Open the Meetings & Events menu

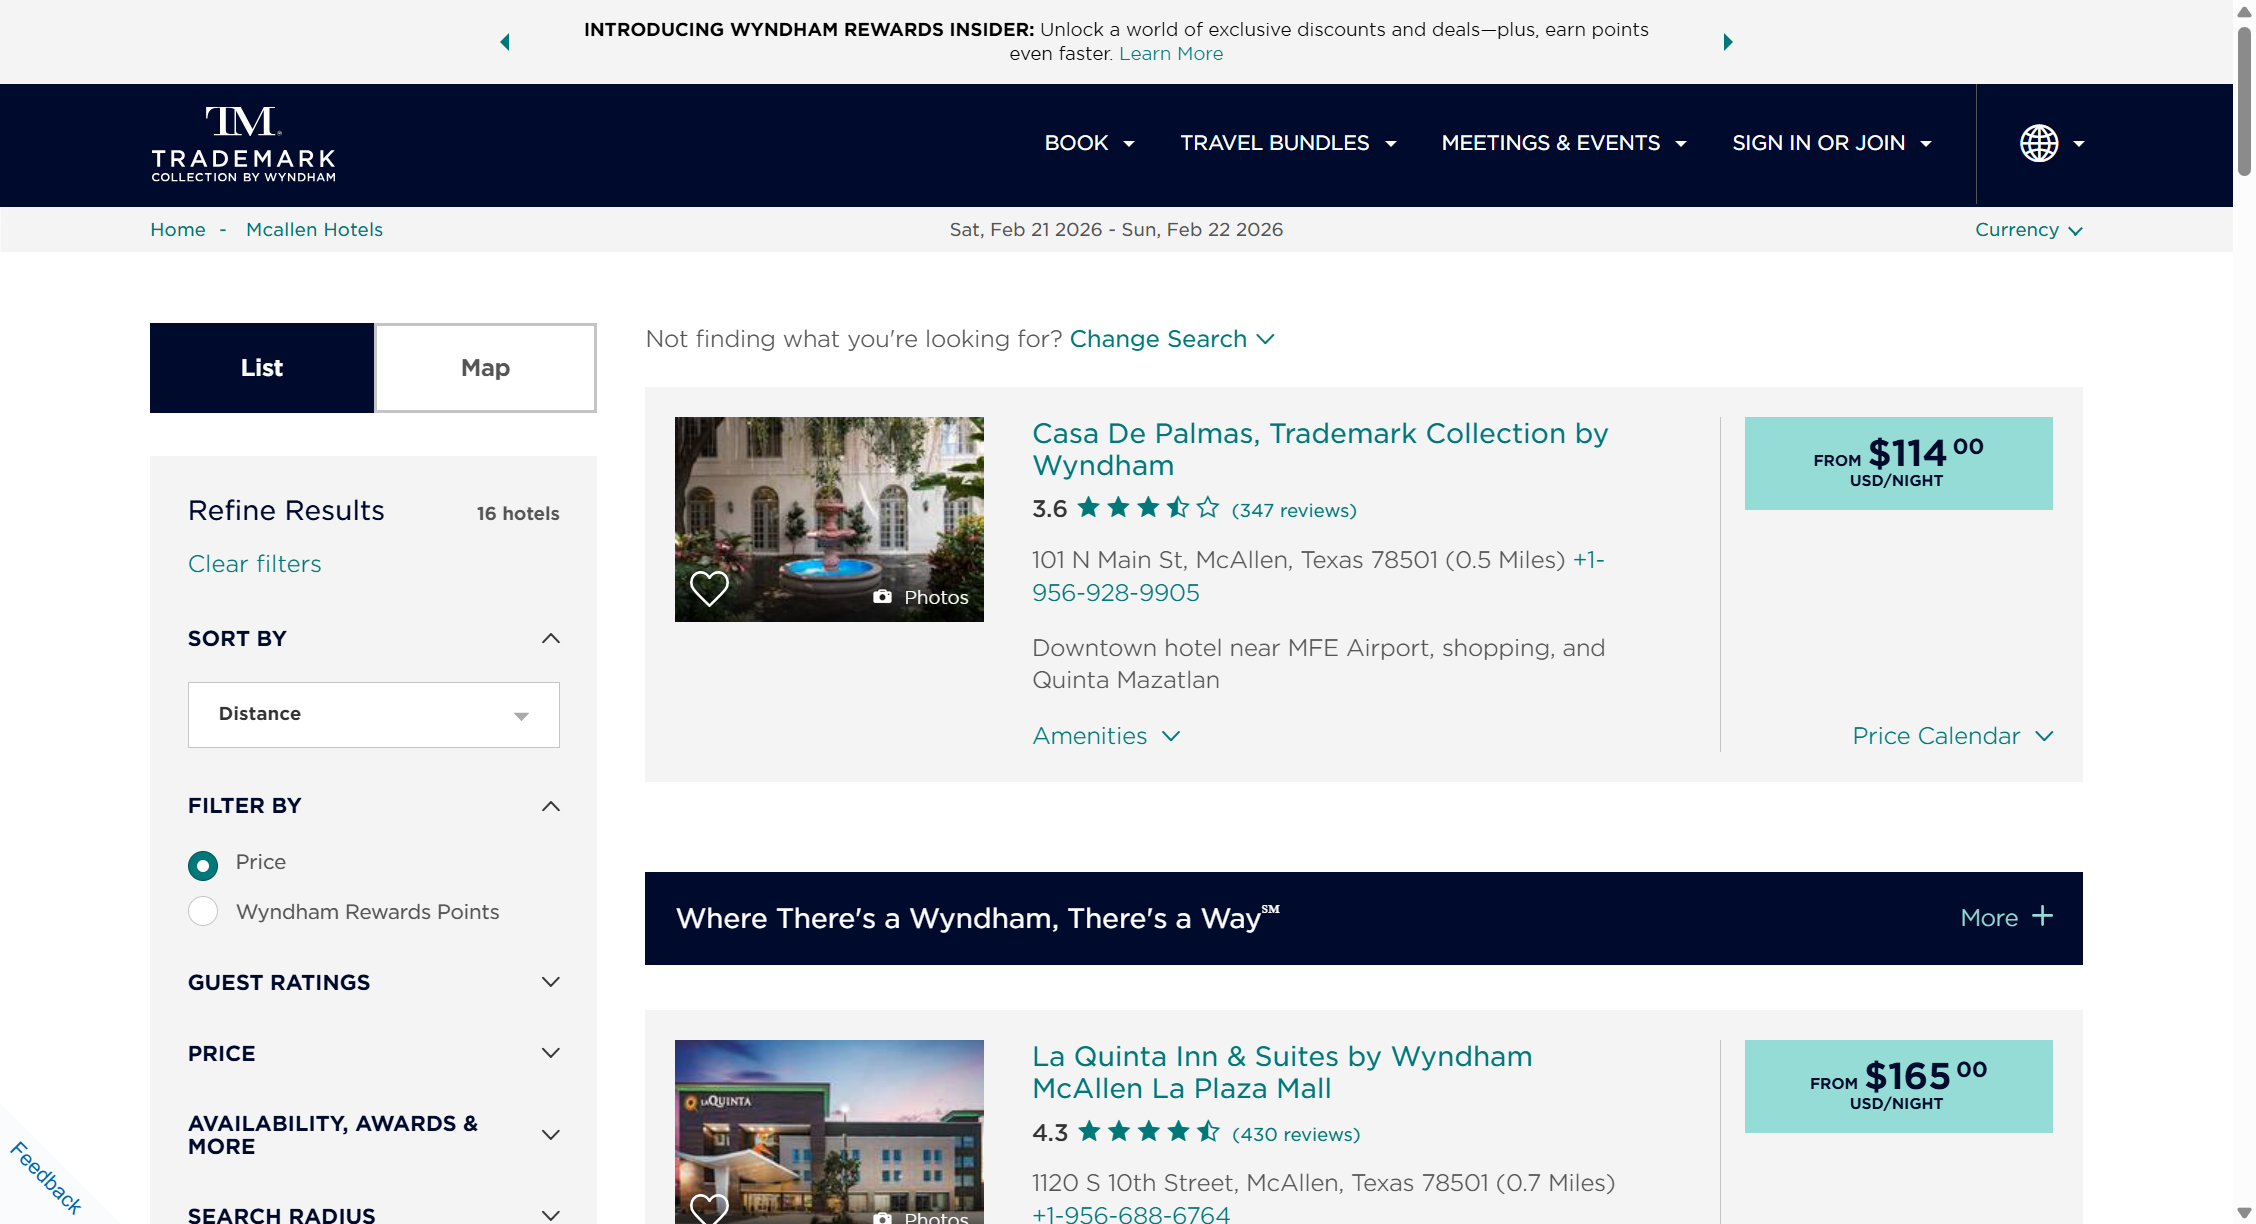[x=1564, y=143]
